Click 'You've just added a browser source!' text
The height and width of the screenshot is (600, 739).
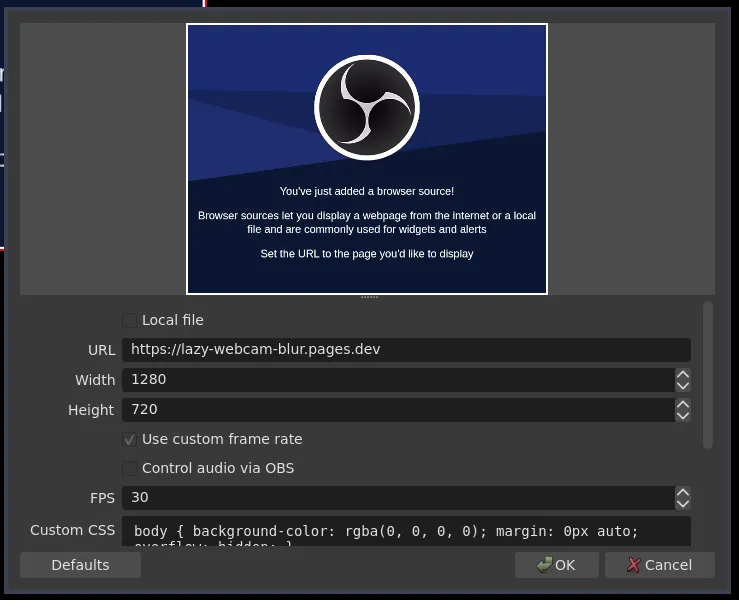[x=367, y=191]
